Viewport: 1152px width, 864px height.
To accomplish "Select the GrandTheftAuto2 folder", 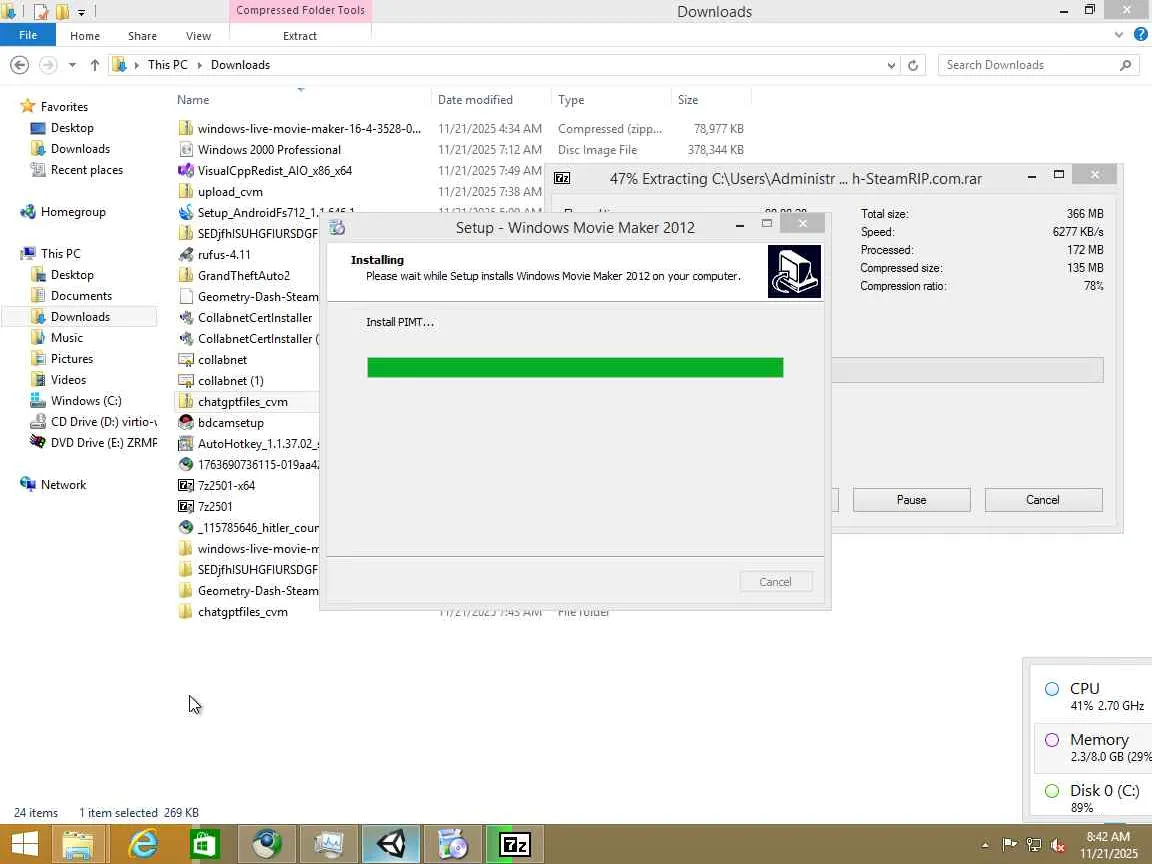I will pos(243,276).
